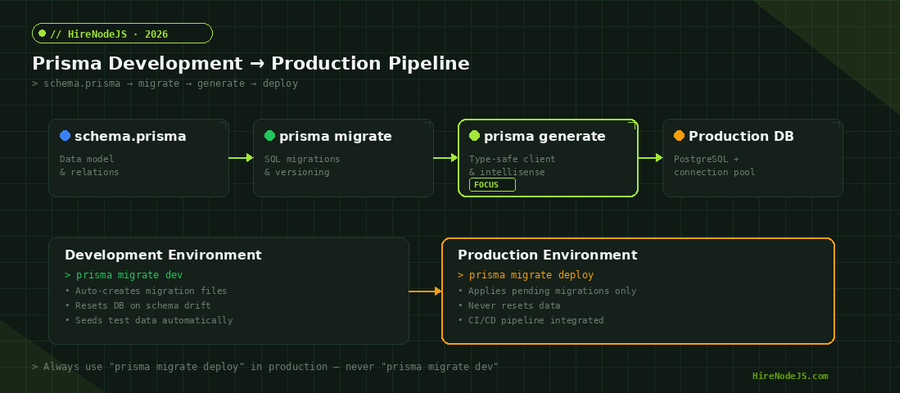Click 'Resets DB on schema drift' bullet
900x393 pixels.
(138, 306)
